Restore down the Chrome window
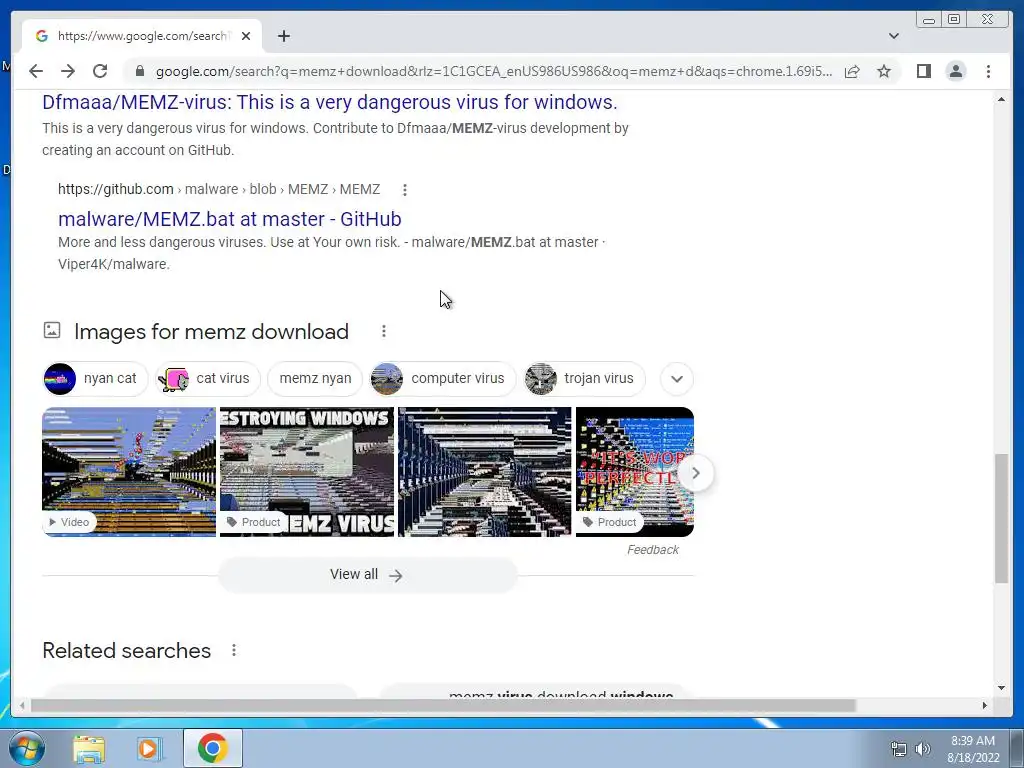Screen dimensions: 1024x768 954,20
